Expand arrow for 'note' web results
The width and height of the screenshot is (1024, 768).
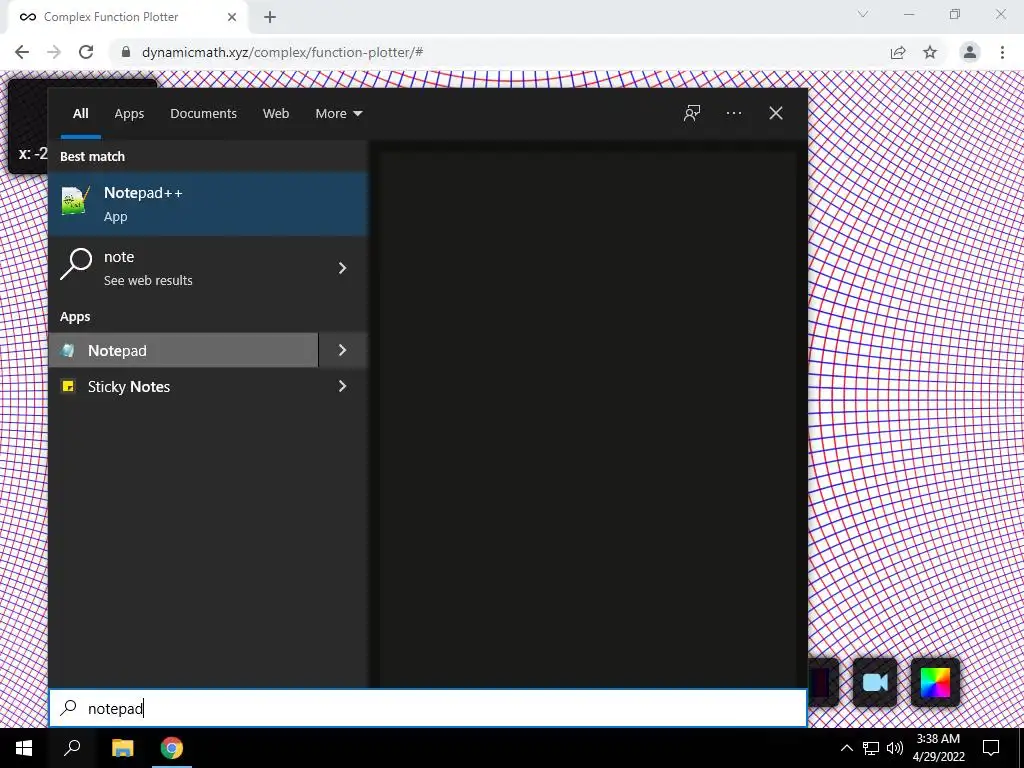(343, 268)
